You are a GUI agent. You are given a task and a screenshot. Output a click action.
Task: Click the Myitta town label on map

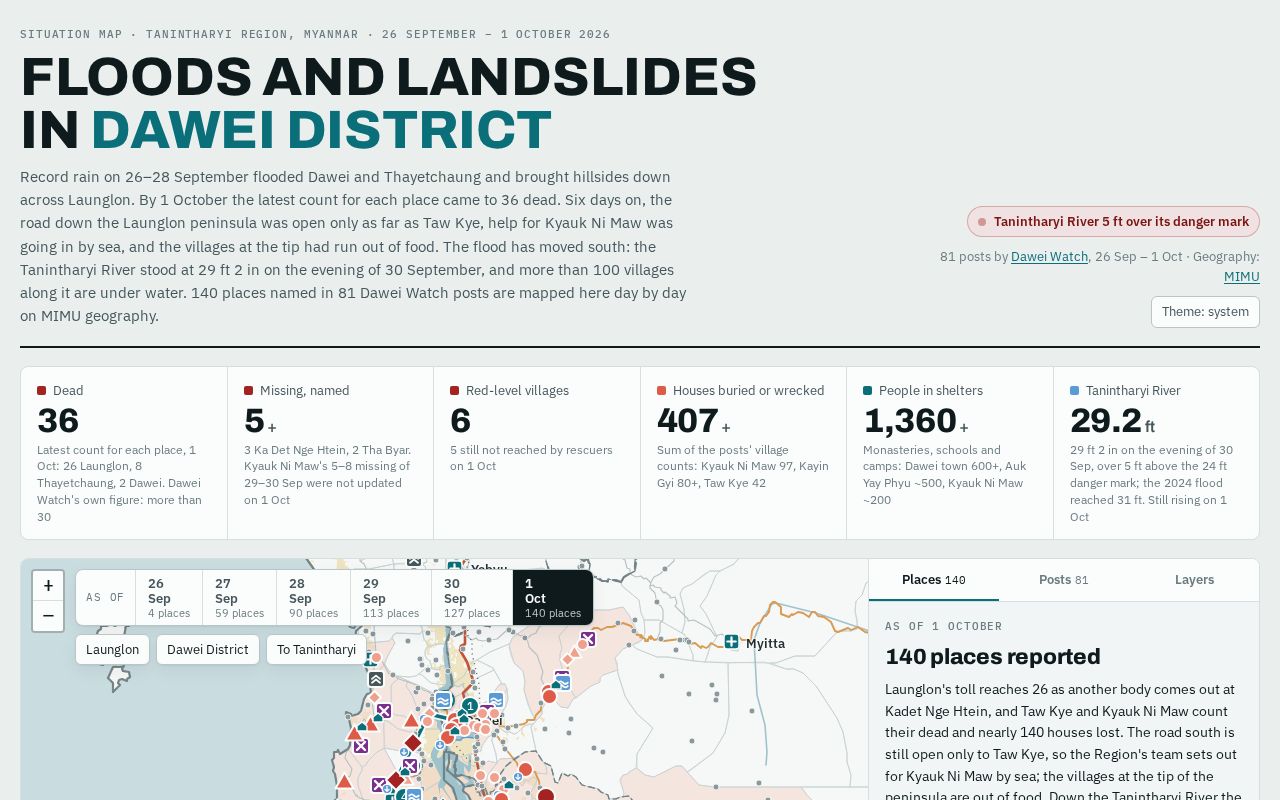click(x=765, y=643)
